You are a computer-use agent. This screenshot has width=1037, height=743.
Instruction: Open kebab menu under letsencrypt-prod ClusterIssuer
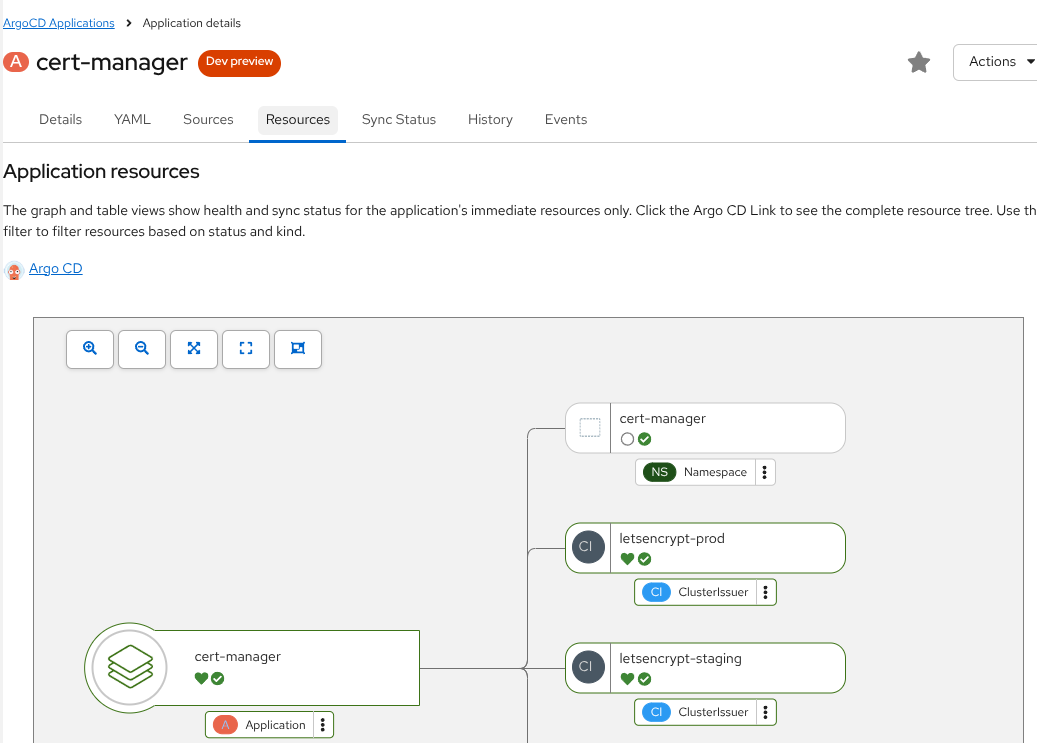coord(765,592)
